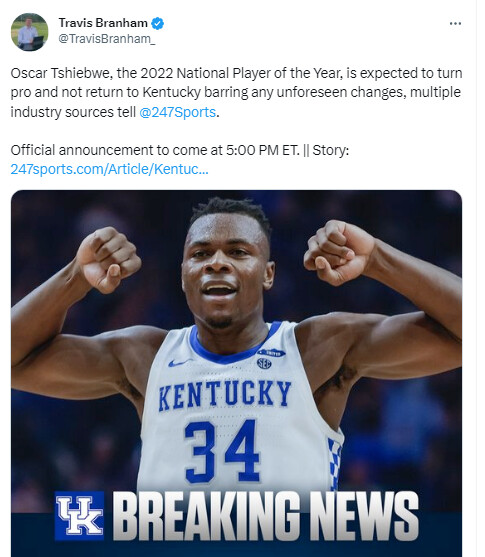Click the player's raised left-side fist

108,259
